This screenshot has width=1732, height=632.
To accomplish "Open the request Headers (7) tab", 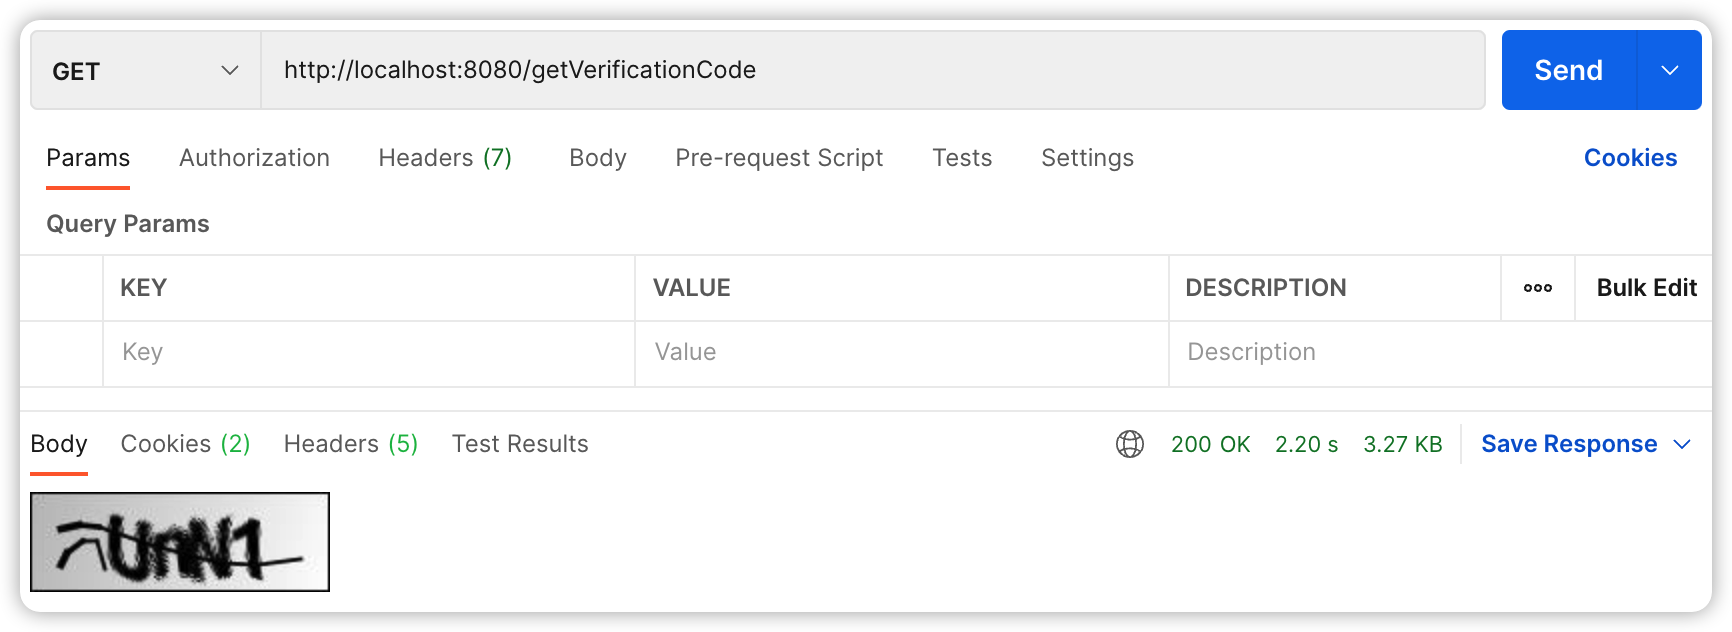I will click(445, 158).
